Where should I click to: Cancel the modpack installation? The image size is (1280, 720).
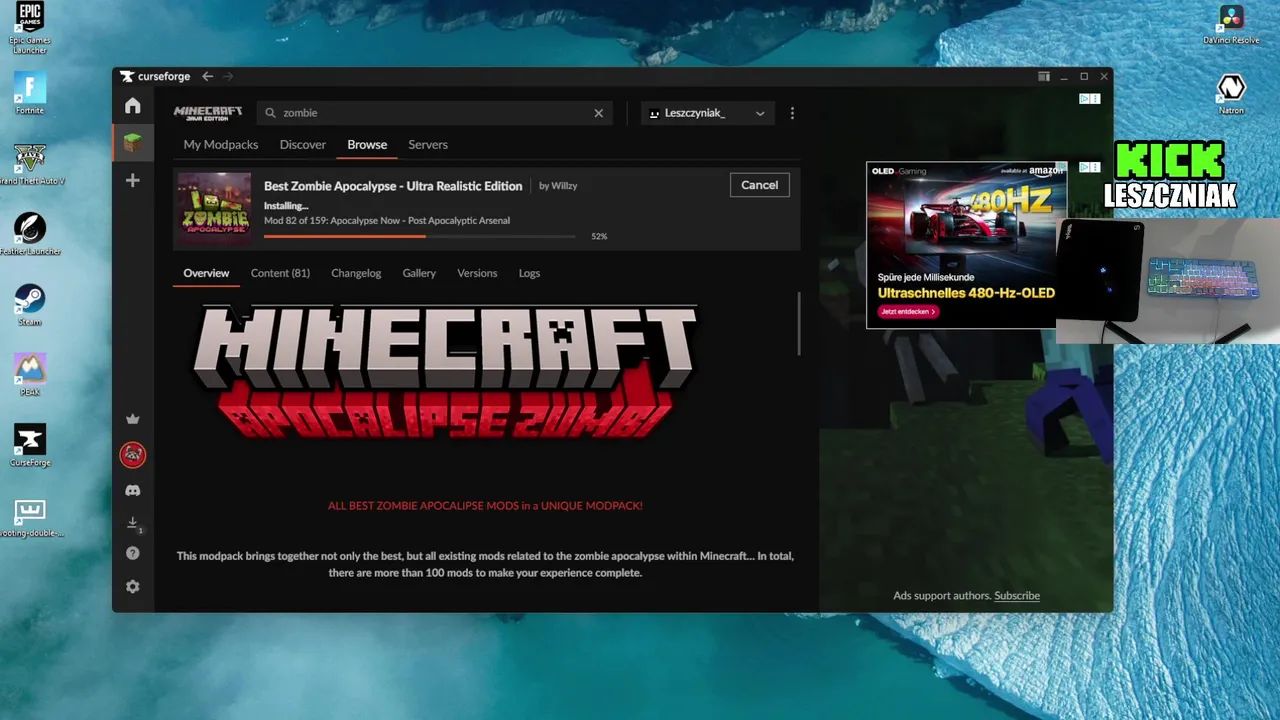(x=759, y=185)
